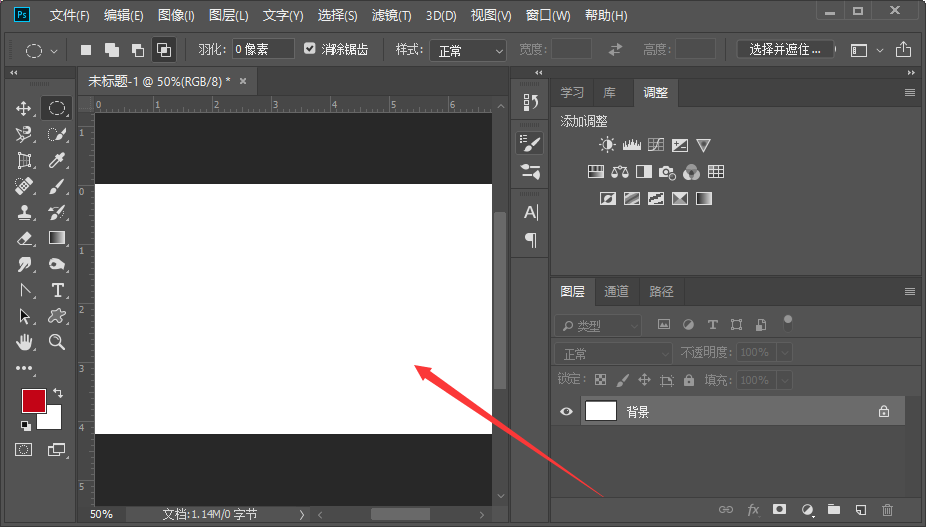Select the Sponge tool
926x527 pixels.
[57, 264]
